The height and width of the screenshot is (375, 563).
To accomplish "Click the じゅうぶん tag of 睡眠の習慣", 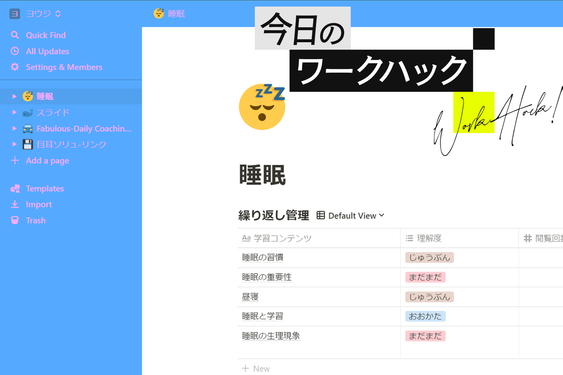I will pos(429,258).
